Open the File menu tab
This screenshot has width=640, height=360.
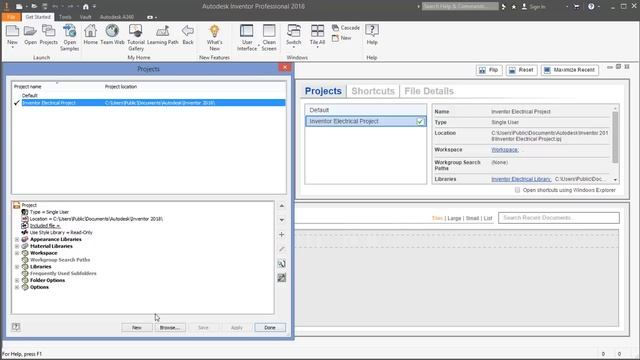[x=11, y=17]
